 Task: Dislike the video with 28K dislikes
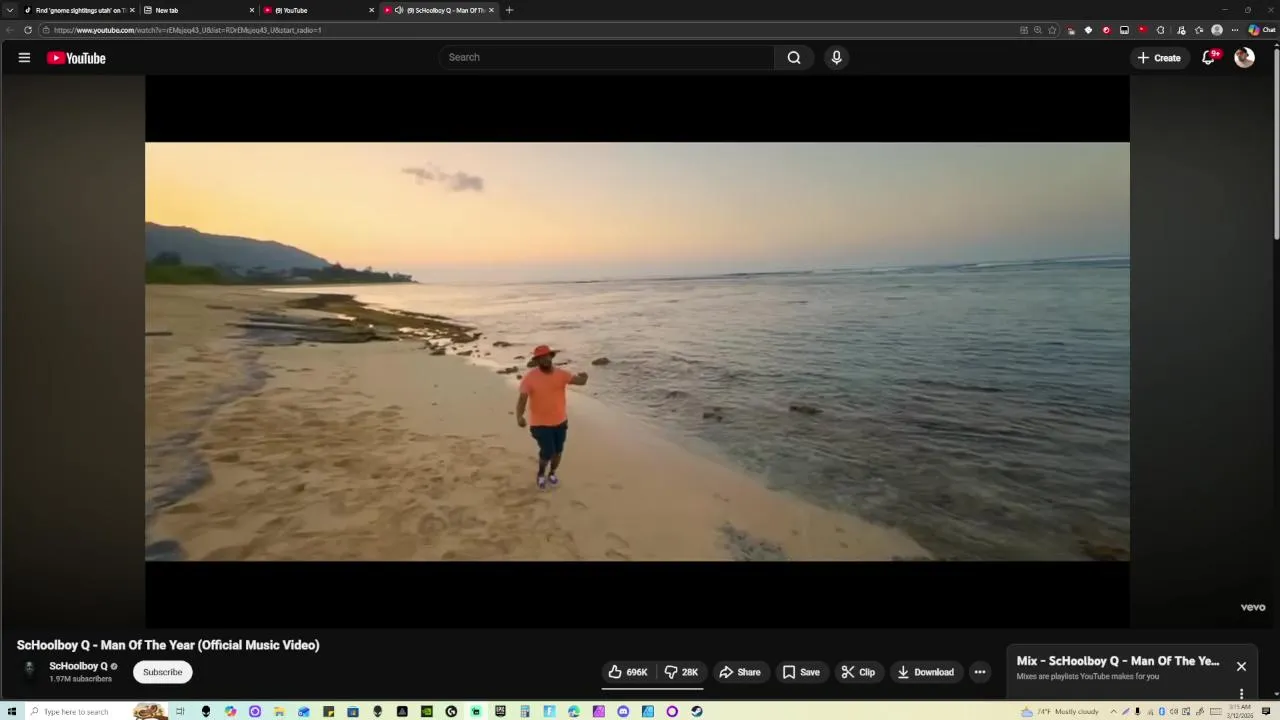point(681,672)
